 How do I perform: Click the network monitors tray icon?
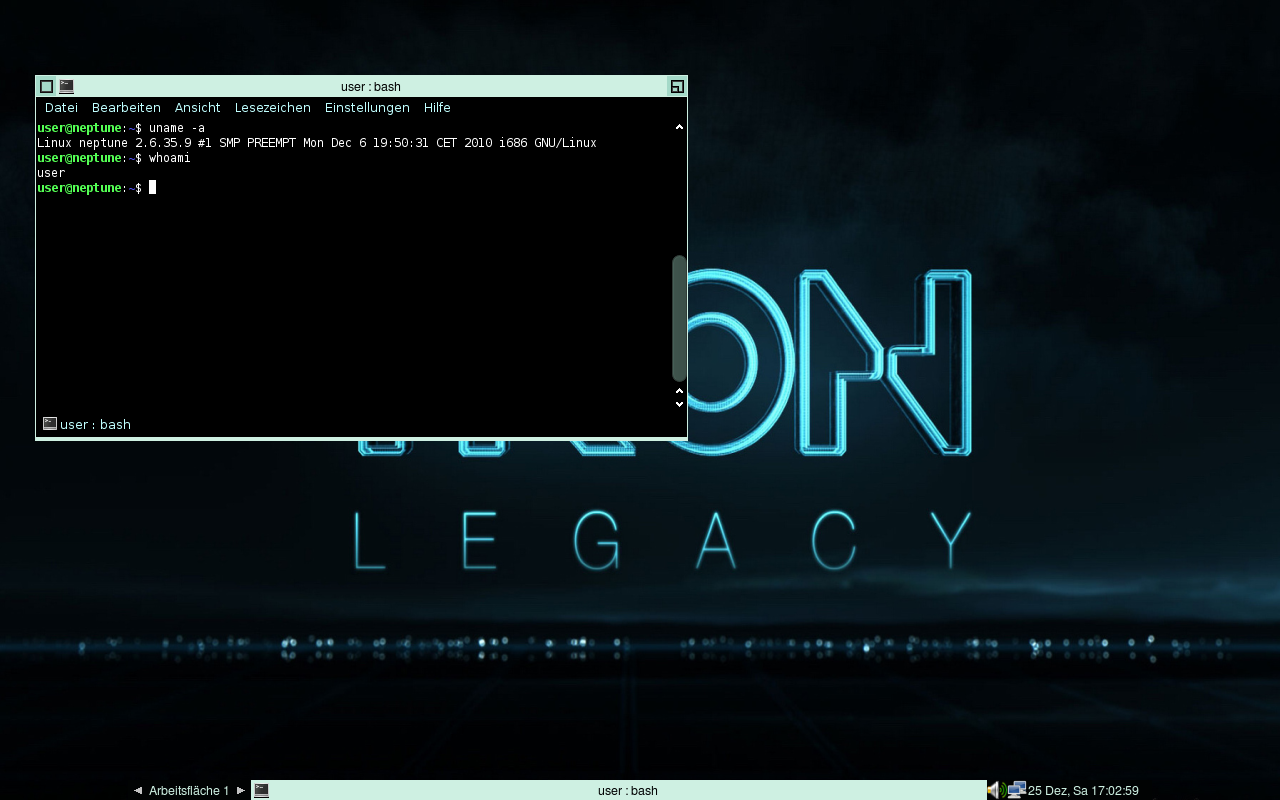1017,790
